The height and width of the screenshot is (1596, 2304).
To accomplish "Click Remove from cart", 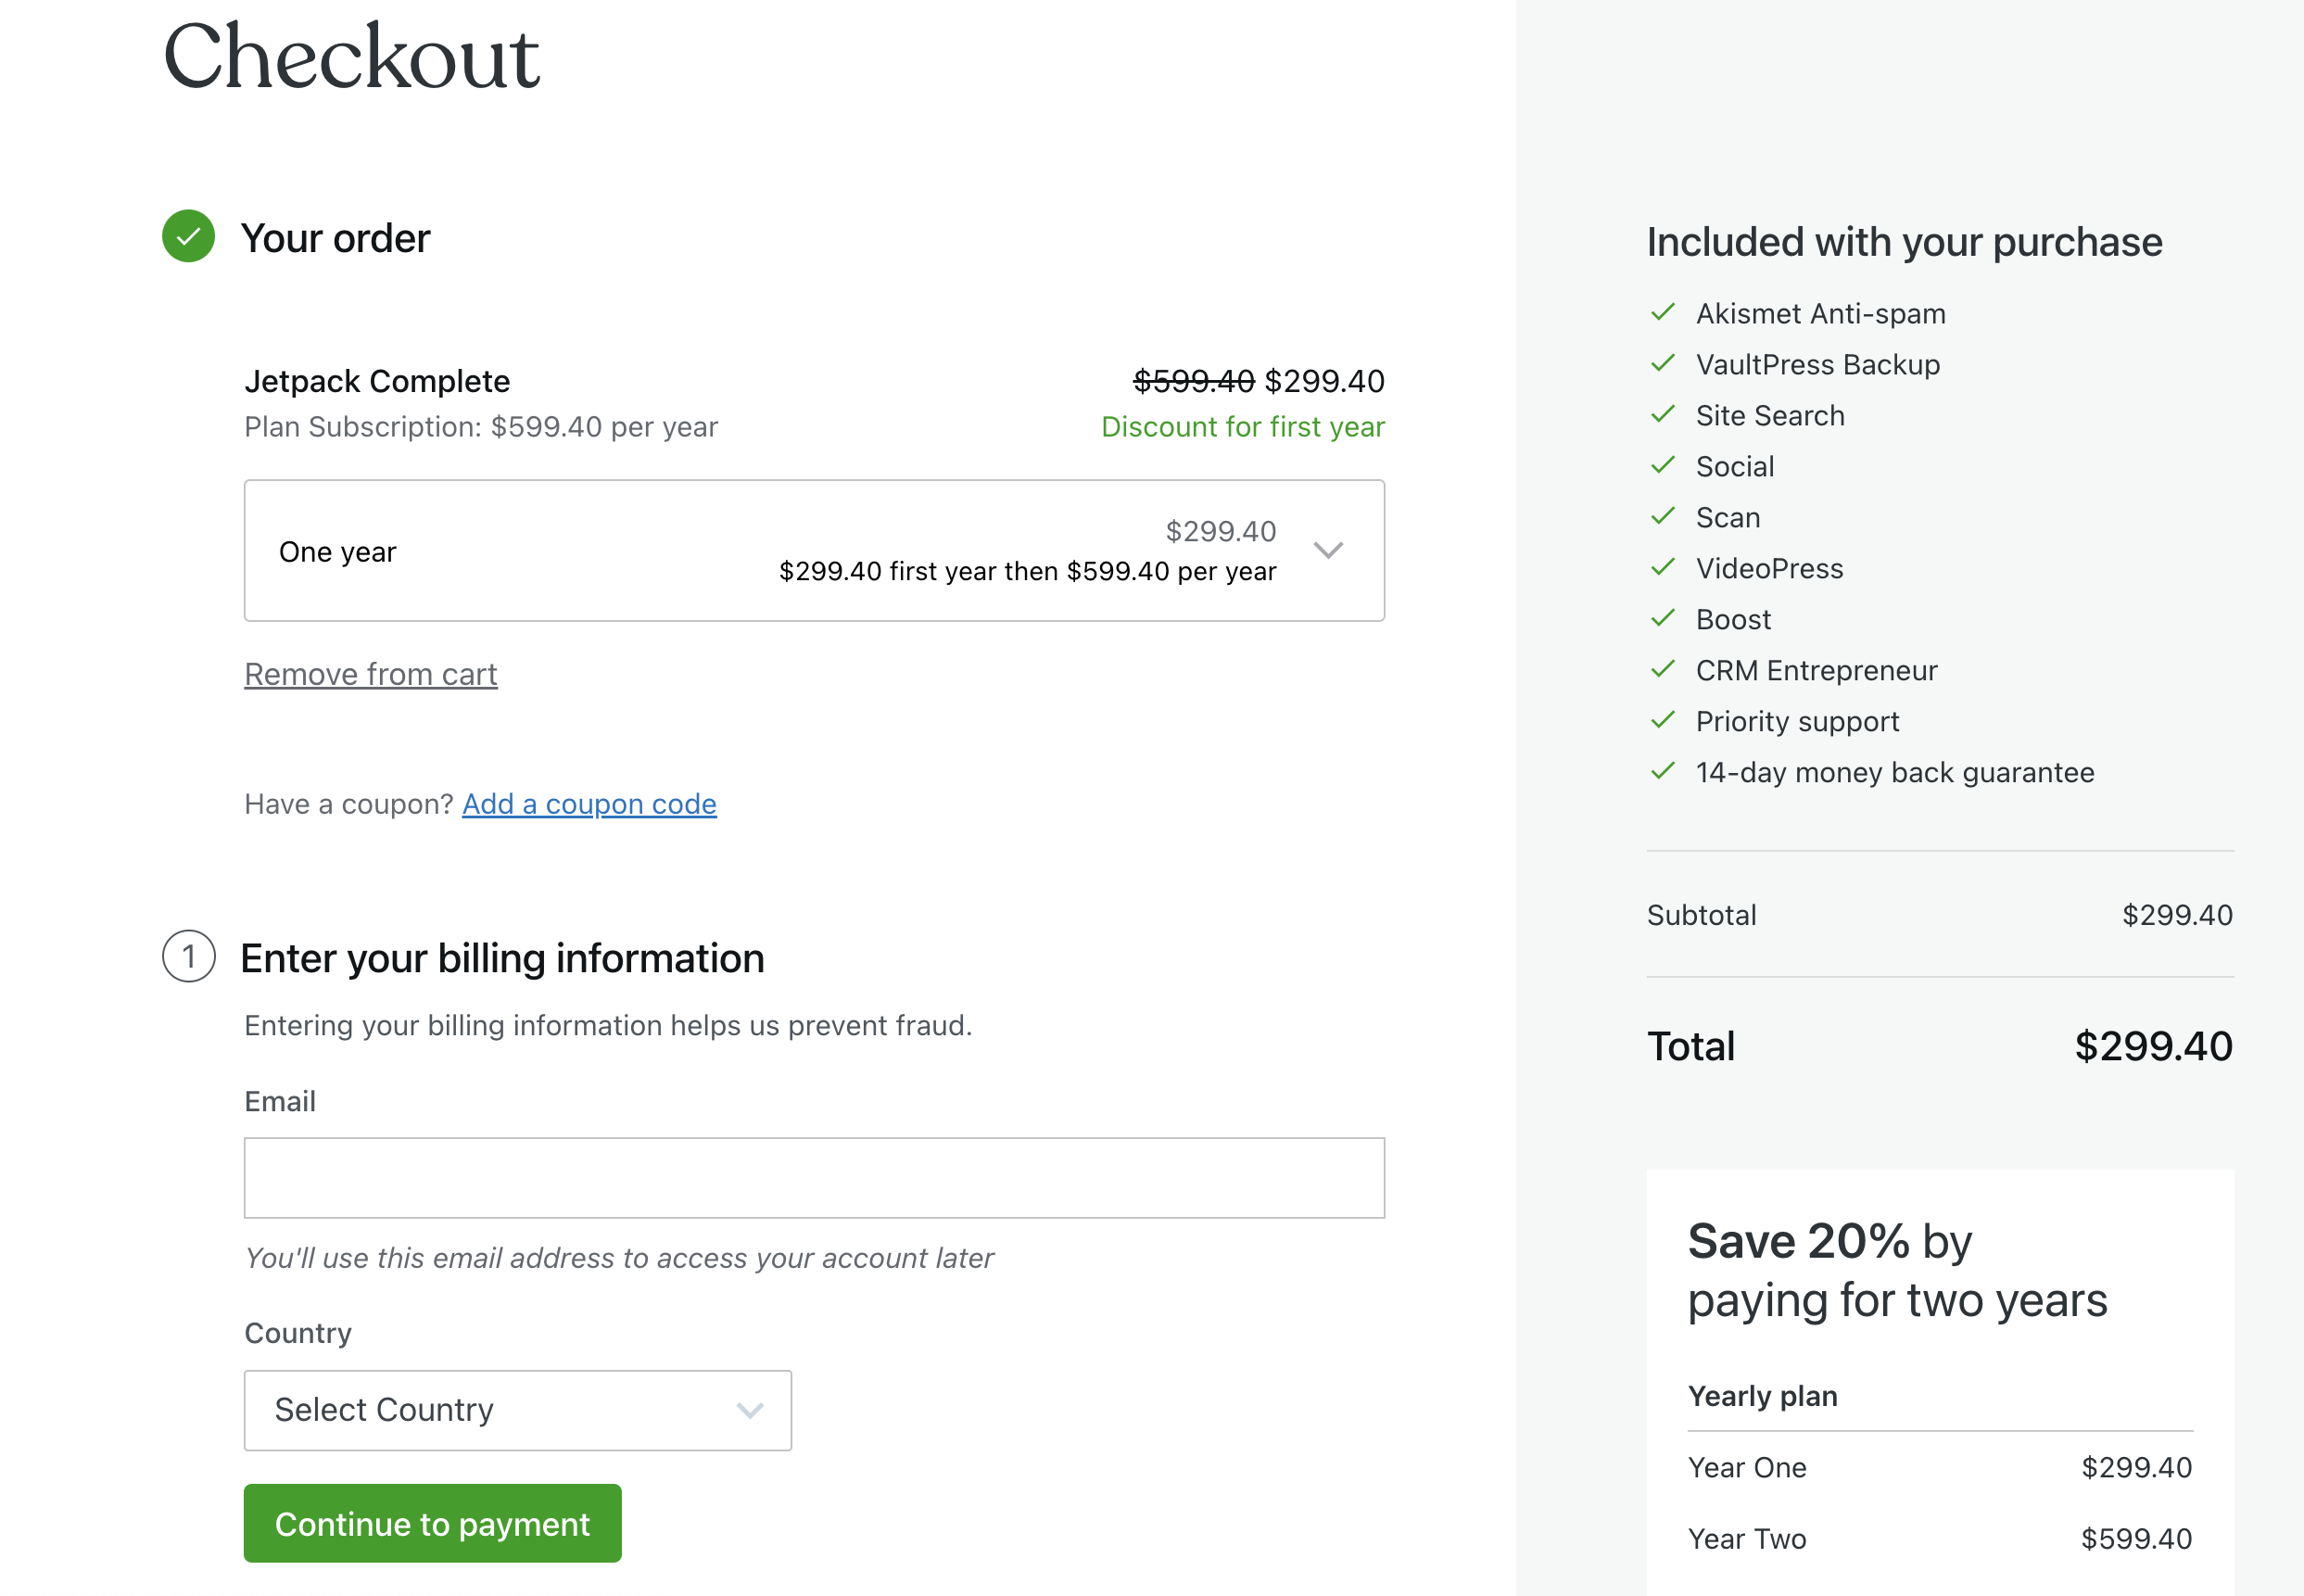I will tap(370, 673).
